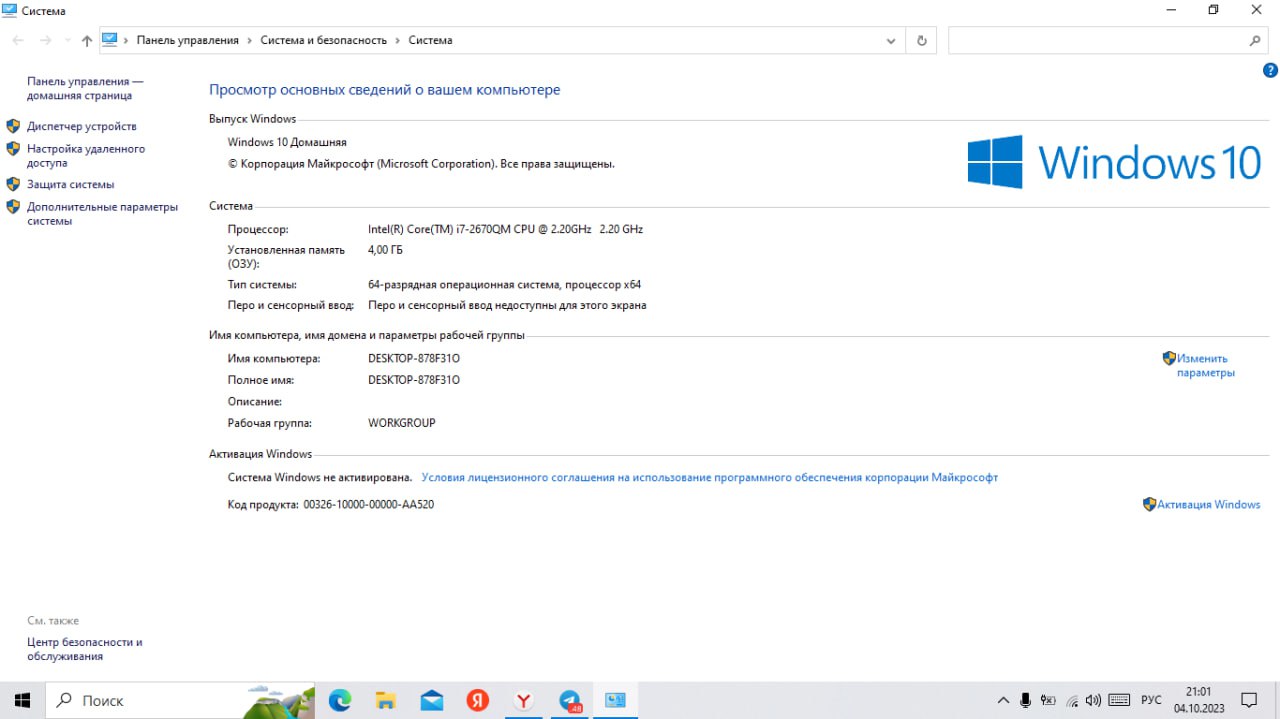Click the shield icon beside Диспетчер устройств
The image size is (1280, 719).
pos(13,126)
